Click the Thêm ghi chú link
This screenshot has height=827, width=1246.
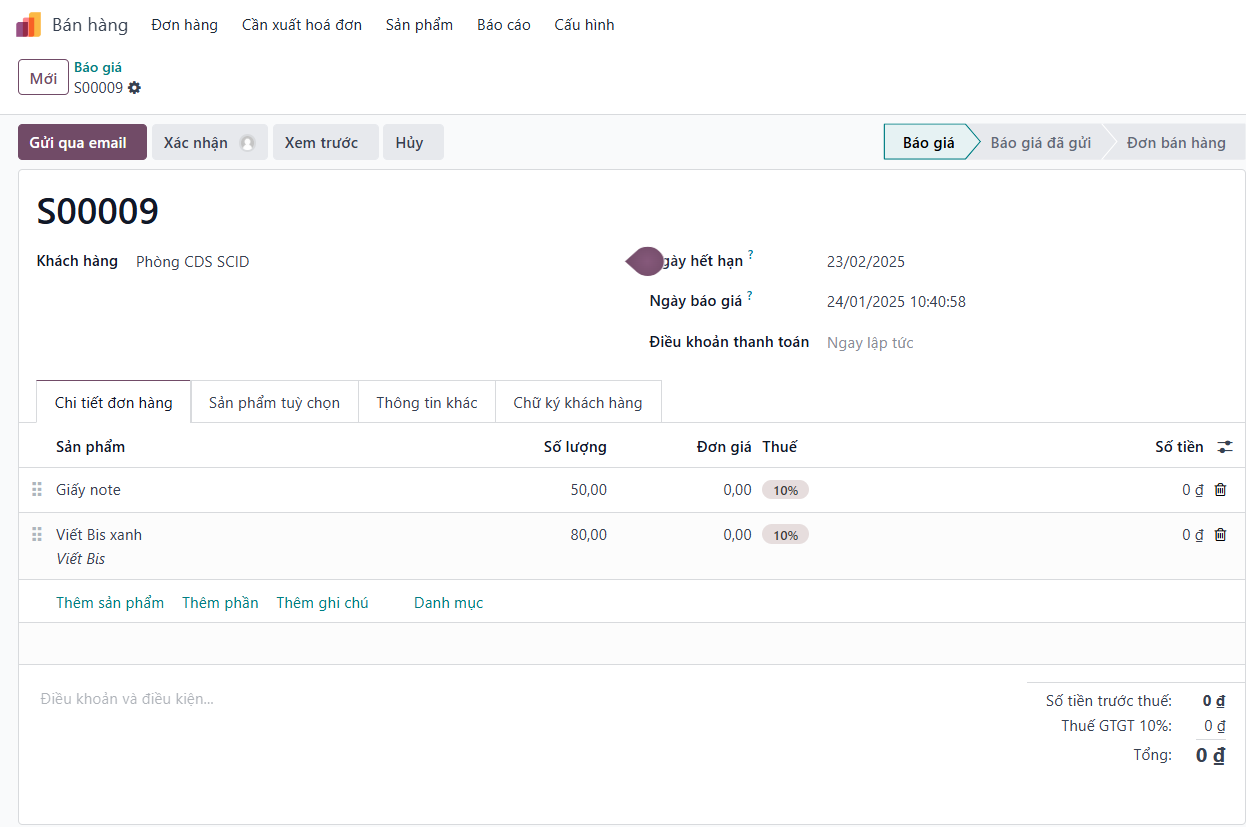pos(322,603)
